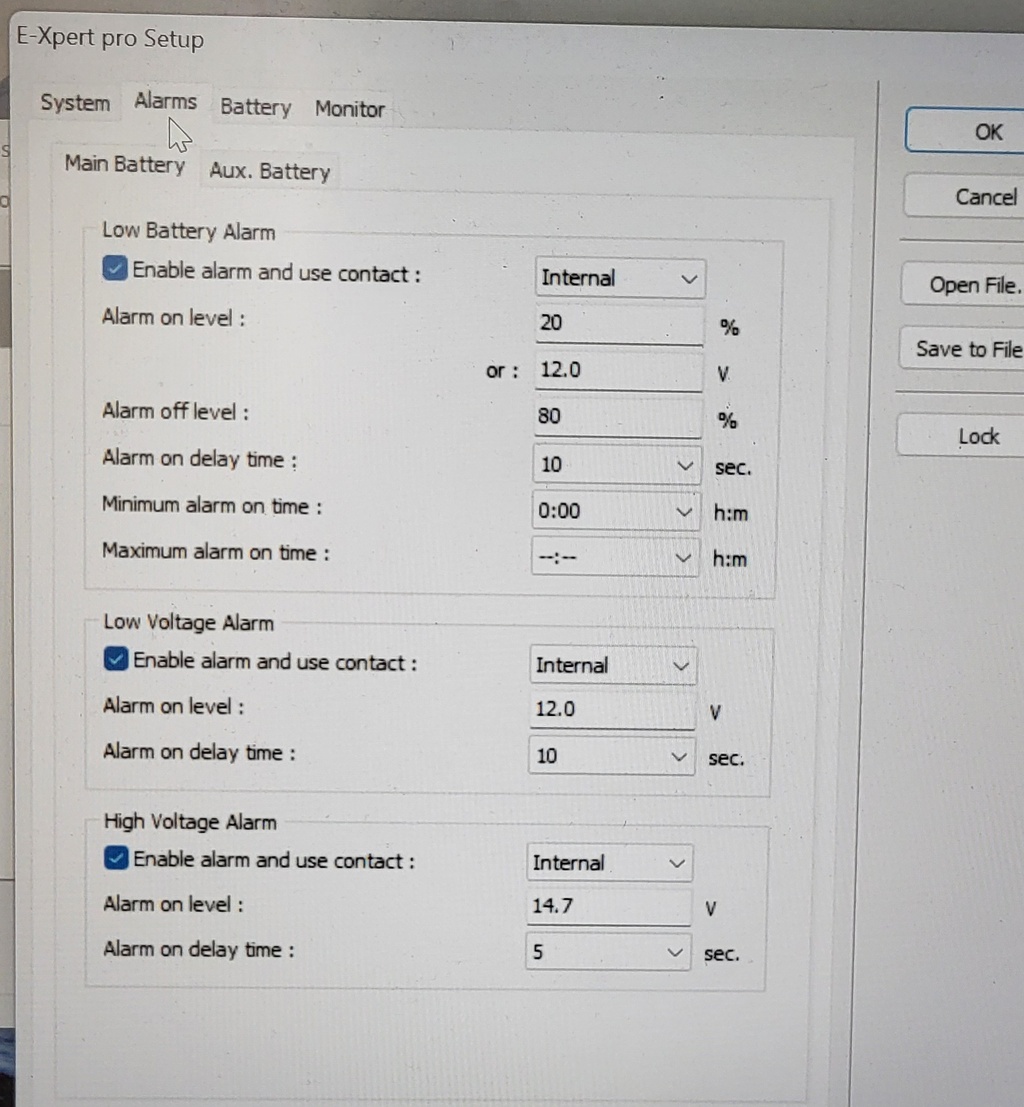Open Low Battery Alarm contact dropdown
Viewport: 1024px width, 1107px height.
point(620,279)
